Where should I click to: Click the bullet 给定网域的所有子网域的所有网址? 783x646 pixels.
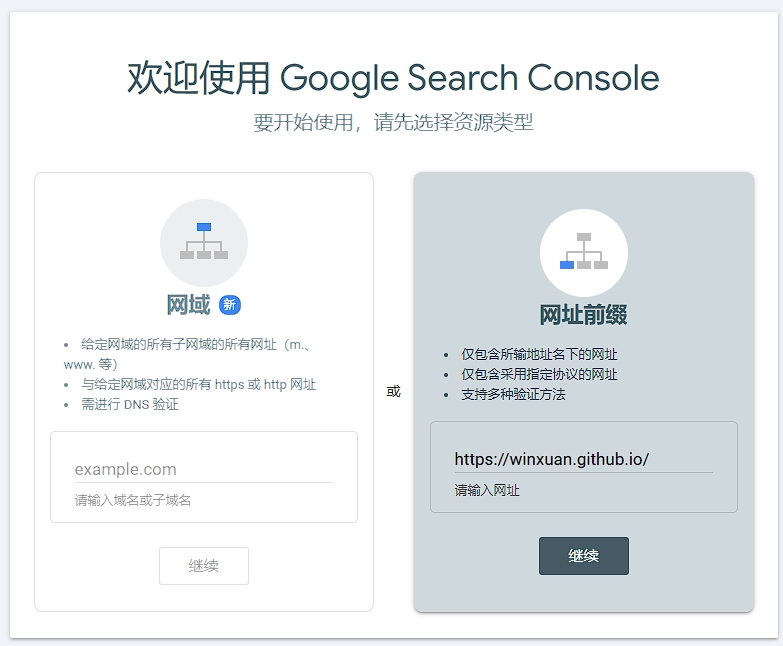[187, 354]
